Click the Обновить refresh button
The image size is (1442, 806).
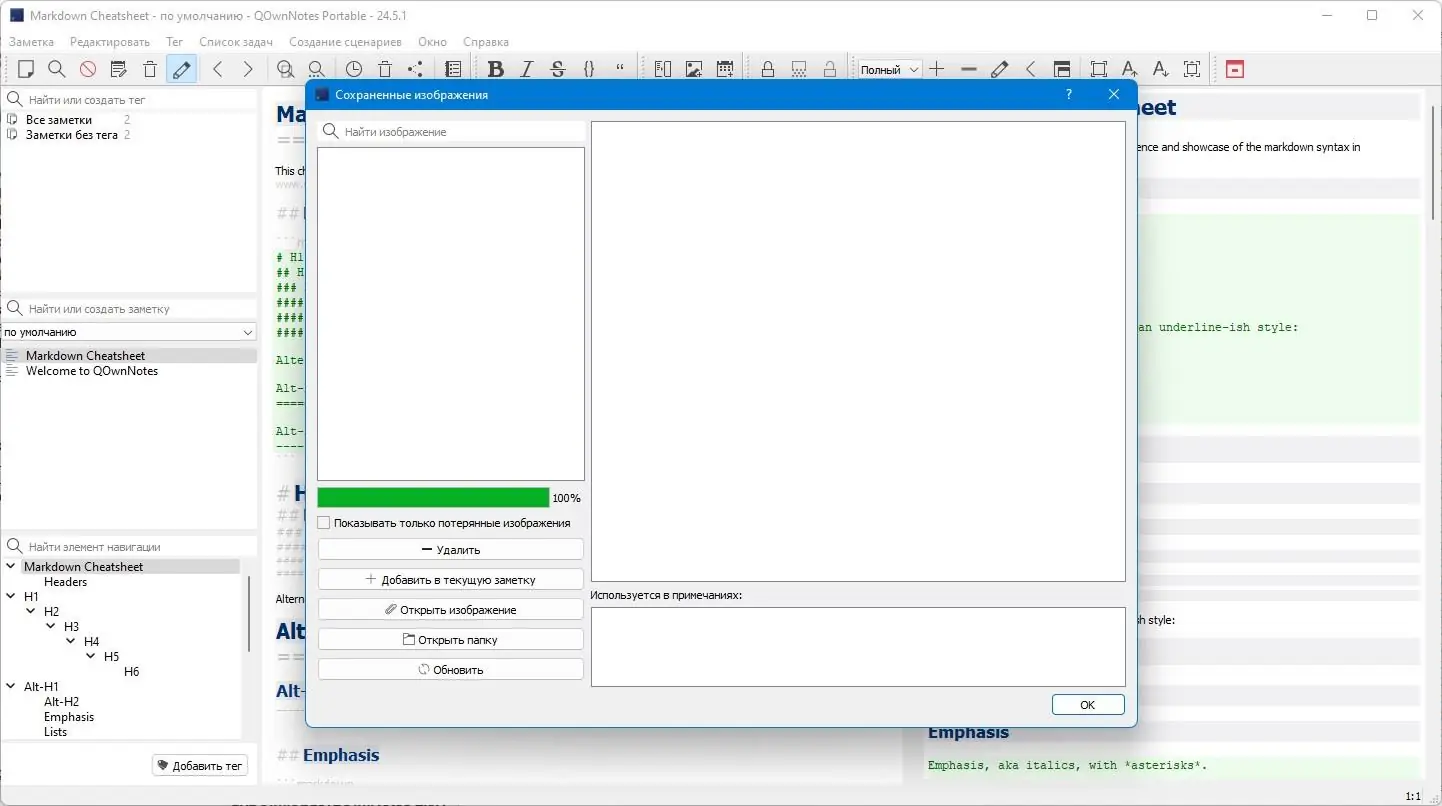coord(451,669)
